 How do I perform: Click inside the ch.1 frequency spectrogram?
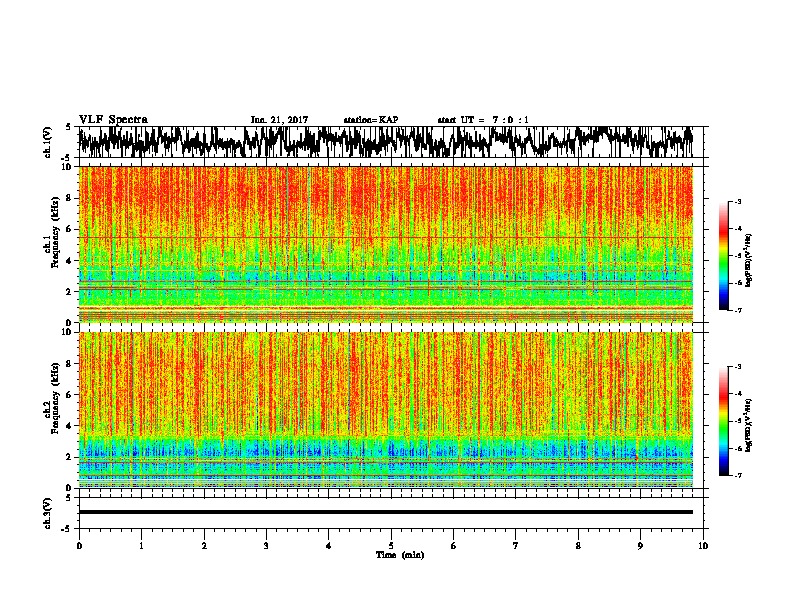click(x=386, y=244)
